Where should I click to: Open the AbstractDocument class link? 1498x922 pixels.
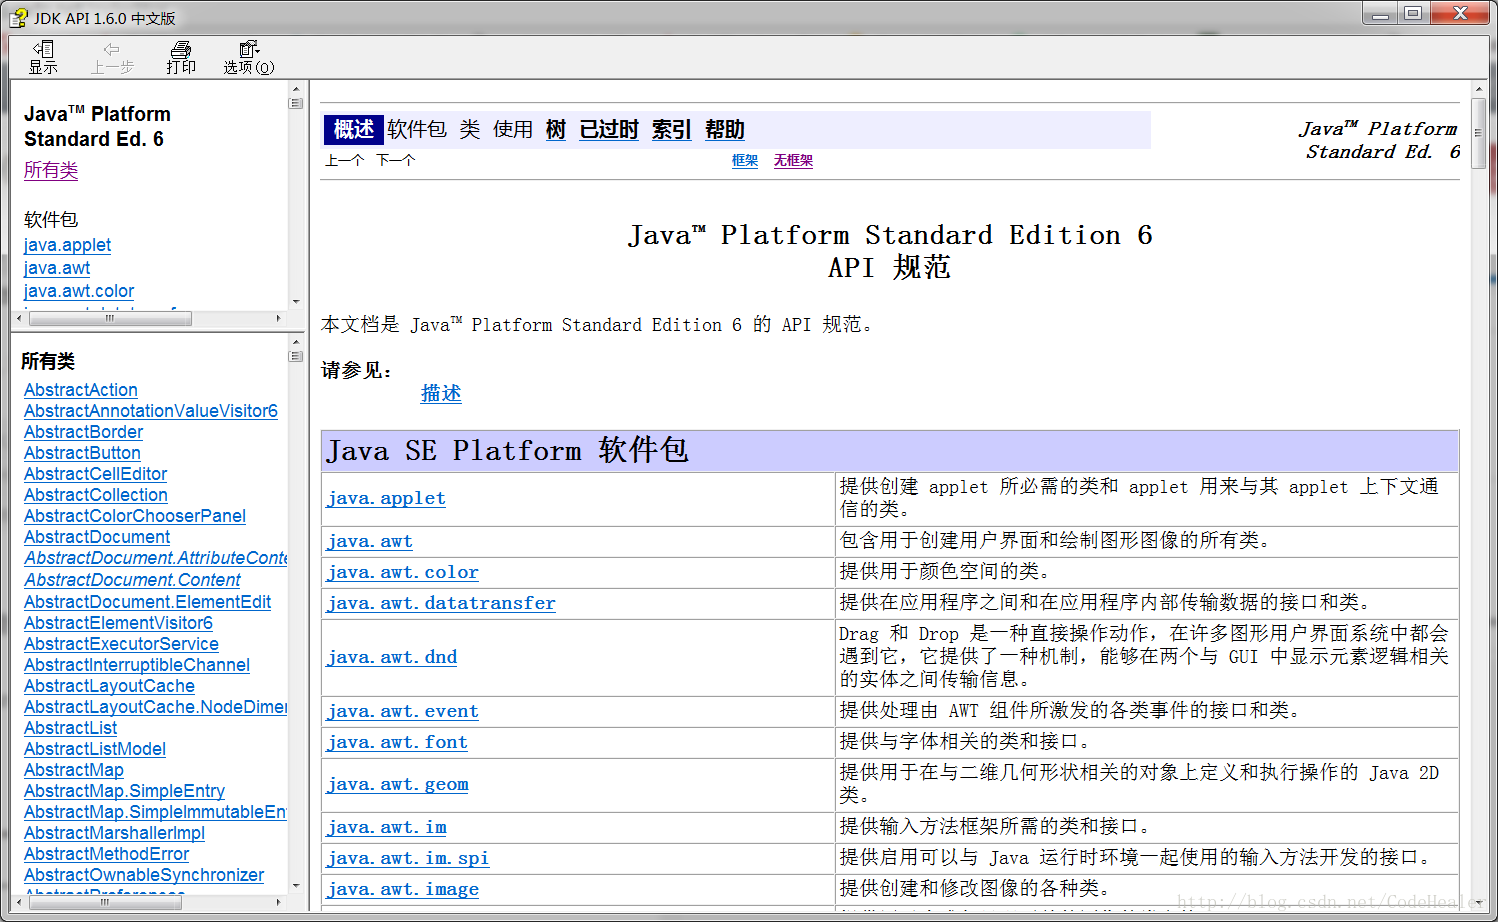pos(97,537)
